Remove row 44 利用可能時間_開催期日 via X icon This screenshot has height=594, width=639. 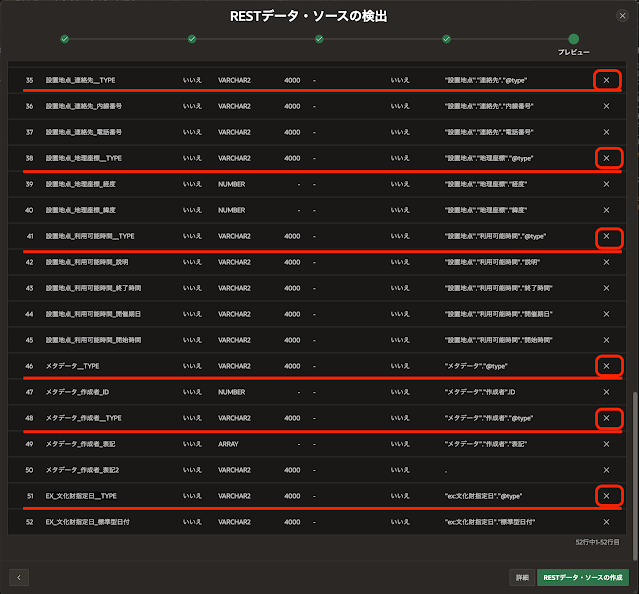(x=606, y=314)
